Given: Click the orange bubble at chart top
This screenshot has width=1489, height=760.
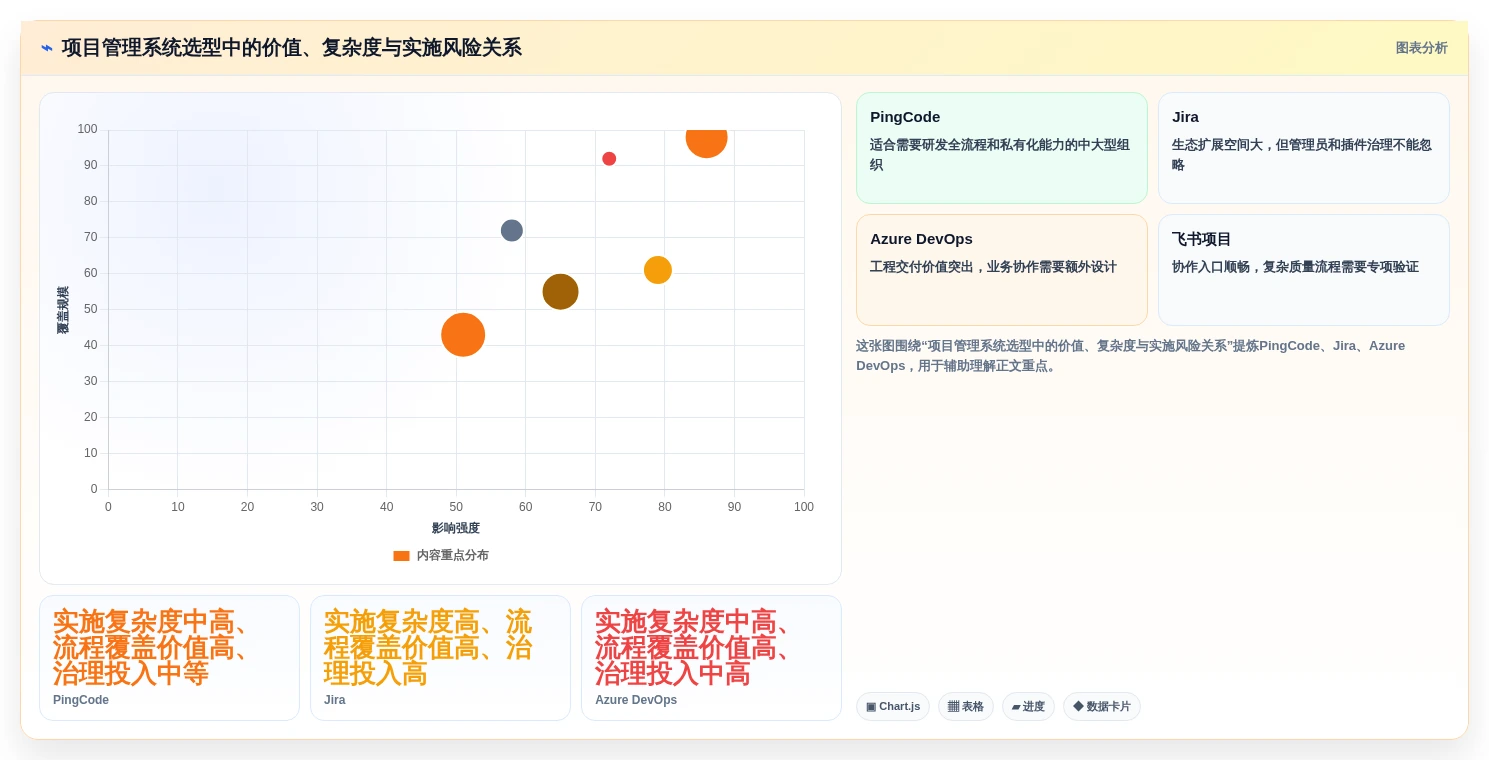Looking at the screenshot, I should [706, 141].
